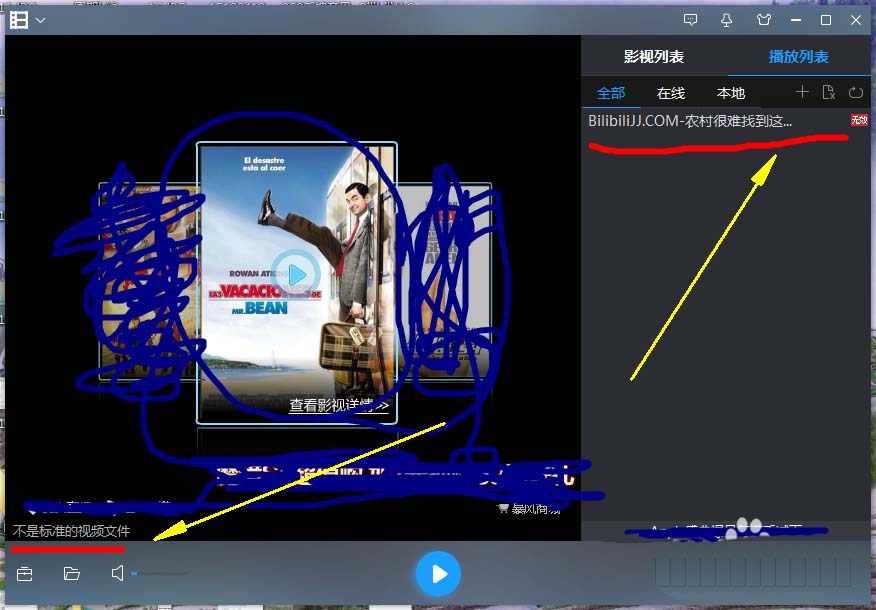Screen dimensions: 876x610
Task: Open the main menu logo icon
Action: coord(19,20)
